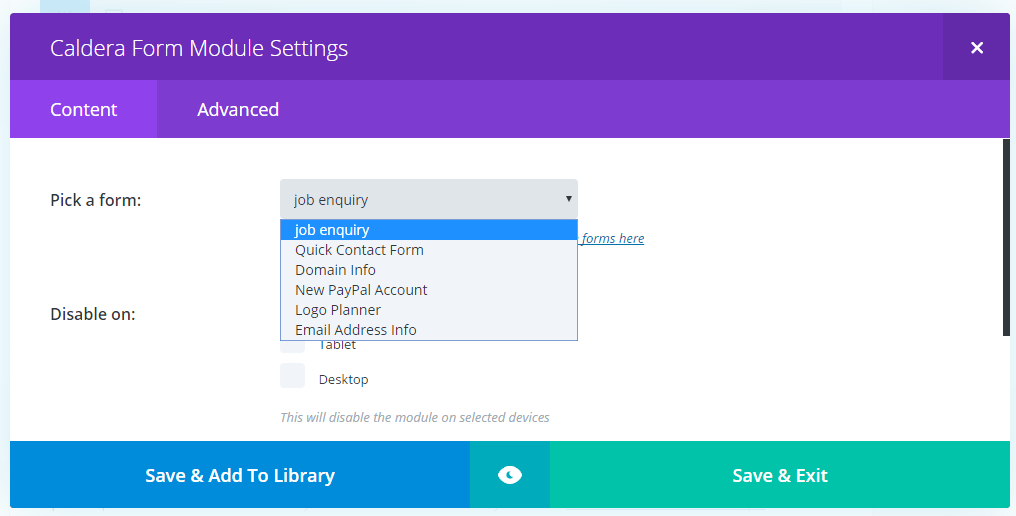Click Save & Exit button
Viewport: 1016px width, 516px height.
tap(780, 475)
